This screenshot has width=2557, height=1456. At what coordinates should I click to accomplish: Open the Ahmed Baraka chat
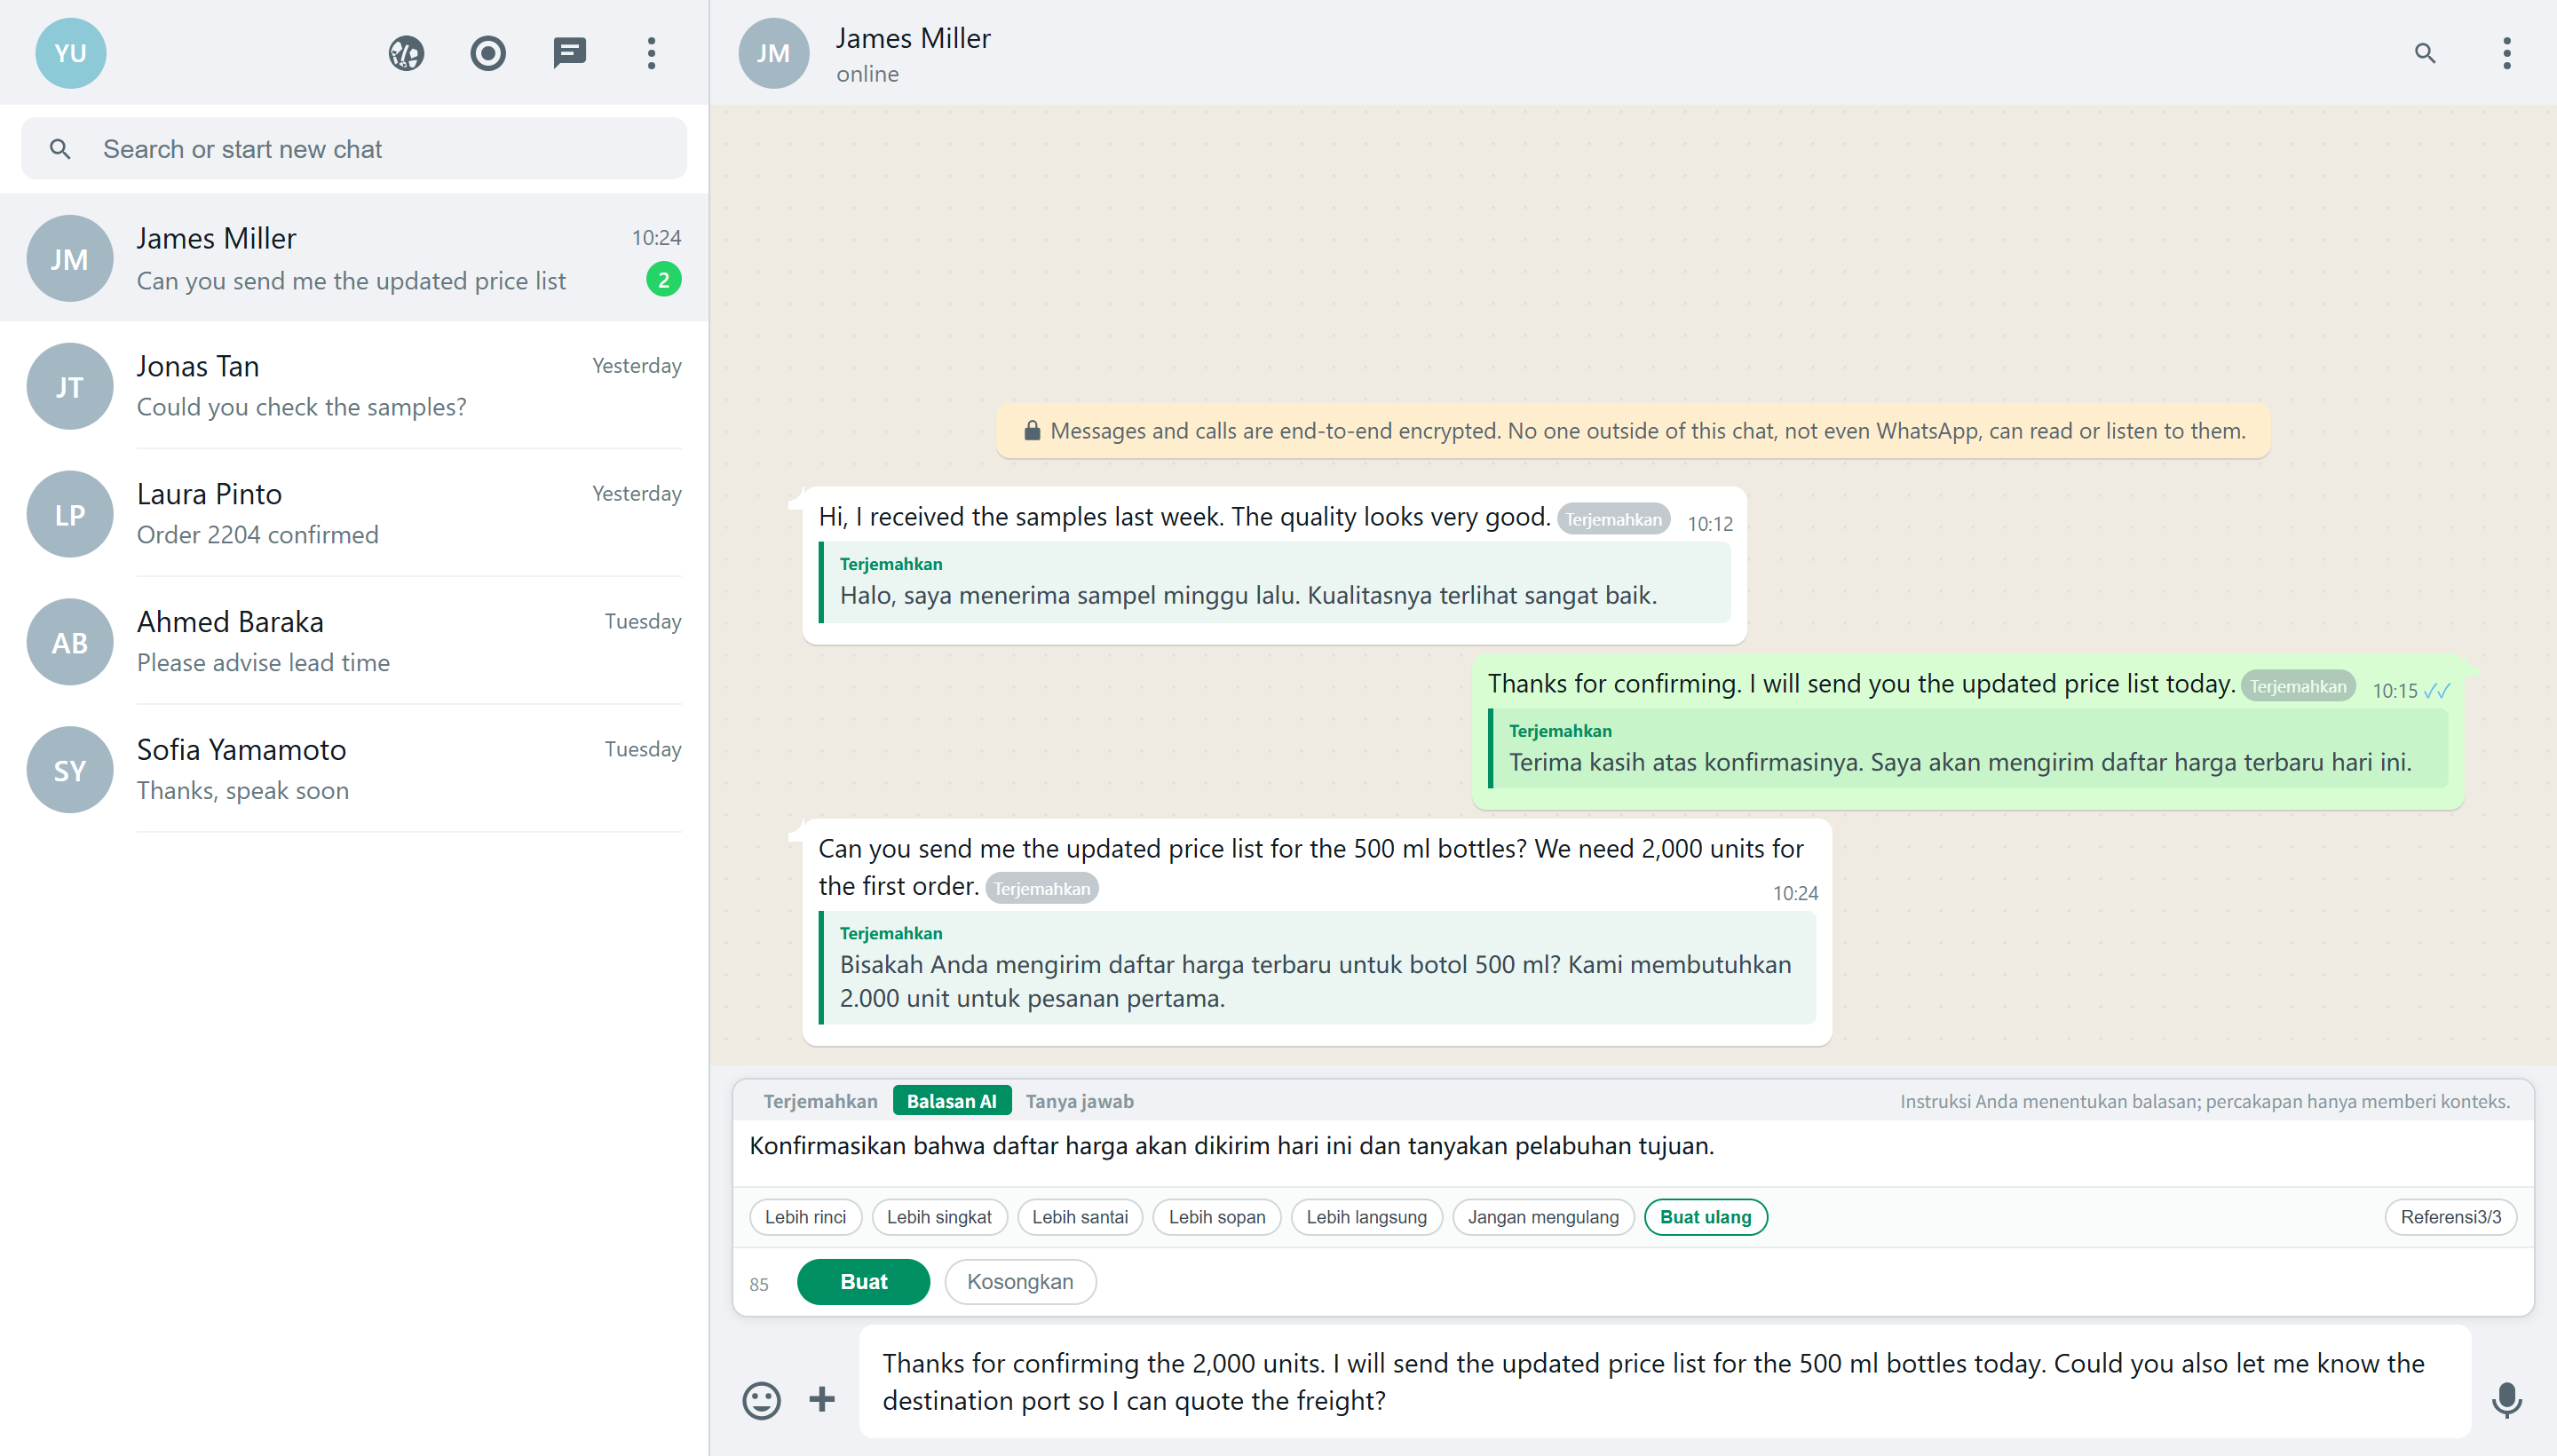(354, 642)
